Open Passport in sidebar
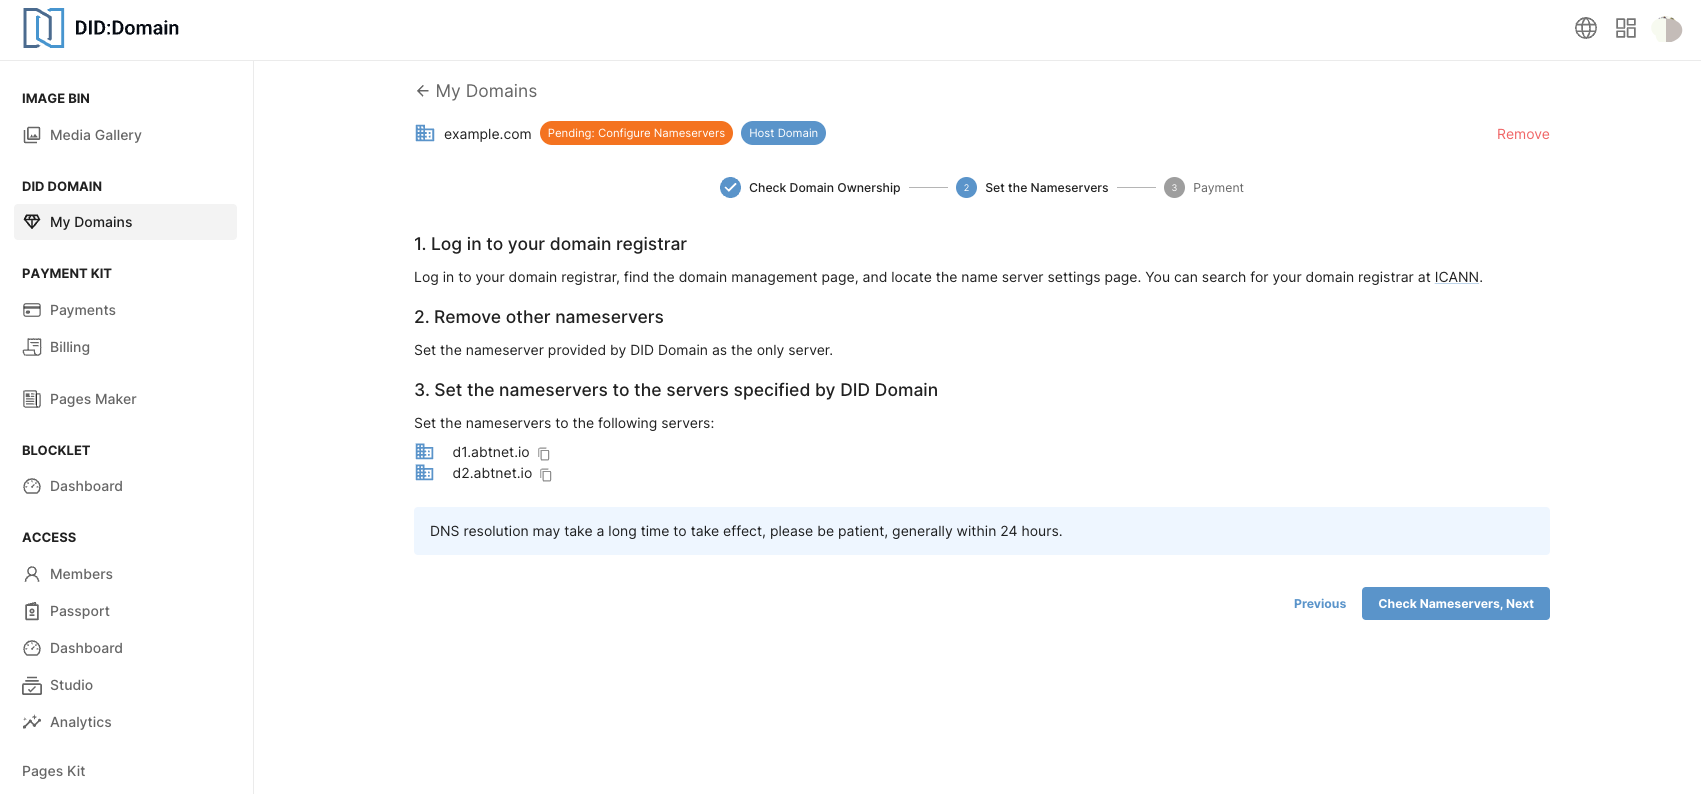The width and height of the screenshot is (1701, 794). (79, 611)
